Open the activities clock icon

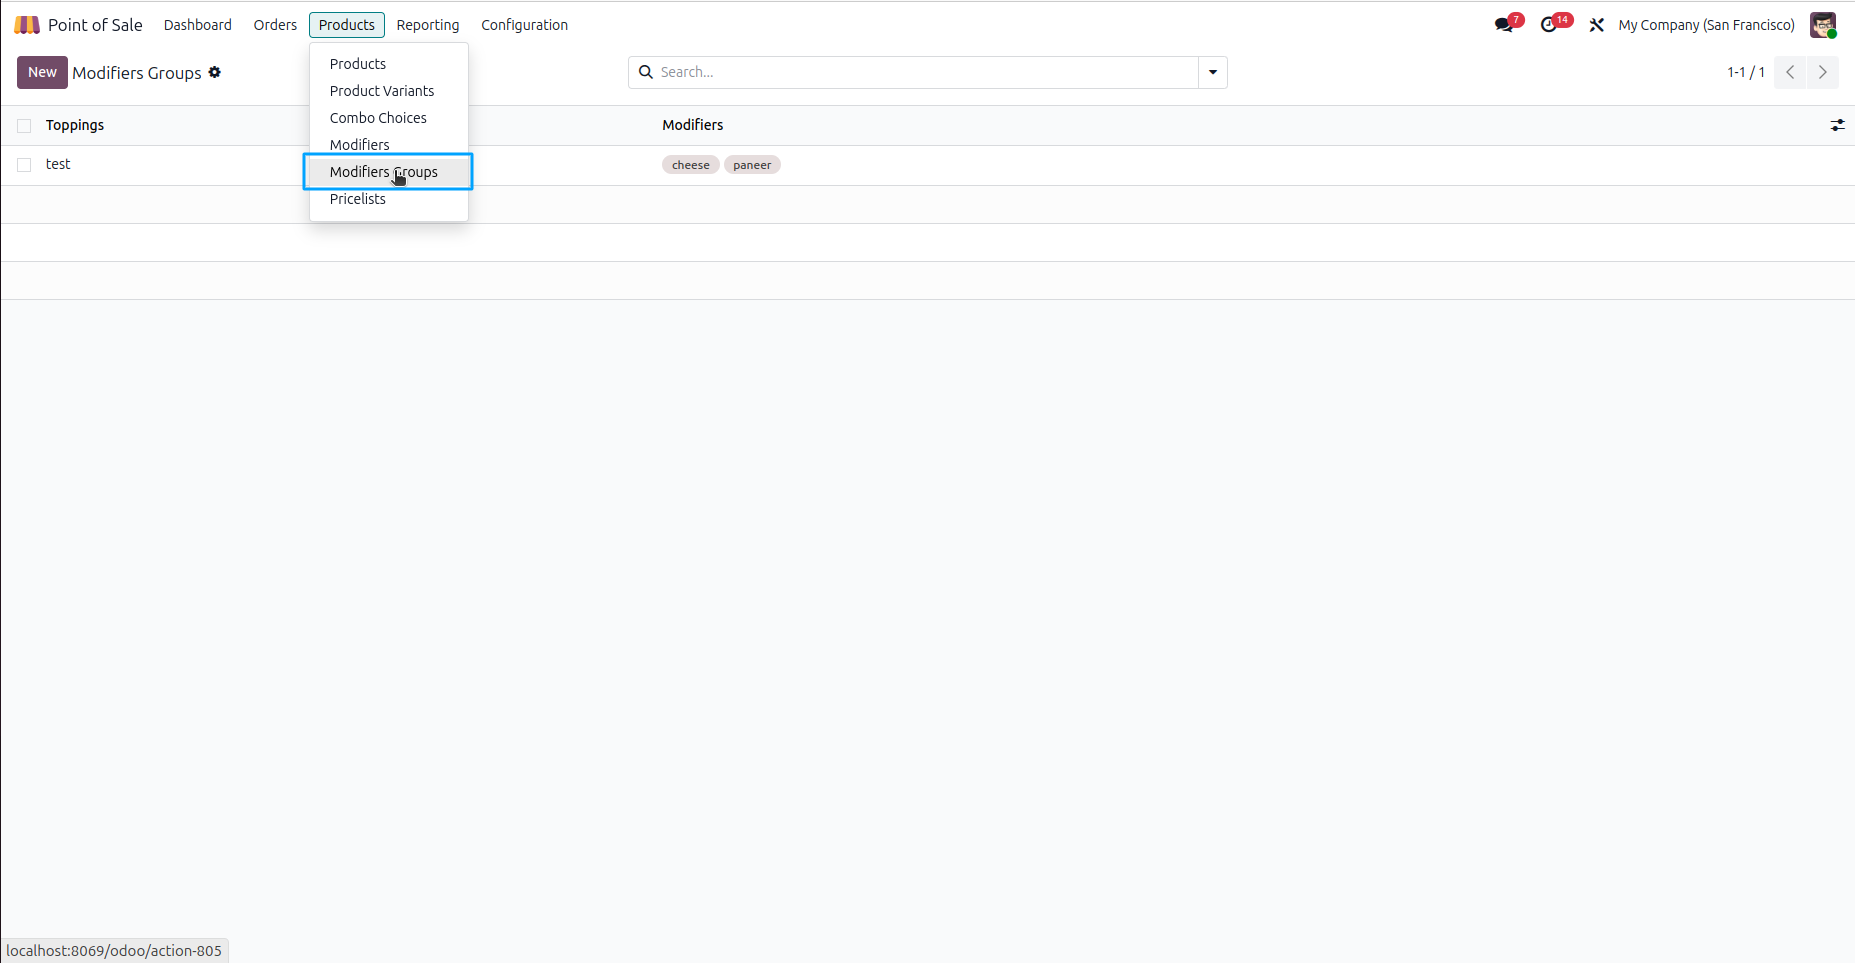(x=1551, y=25)
